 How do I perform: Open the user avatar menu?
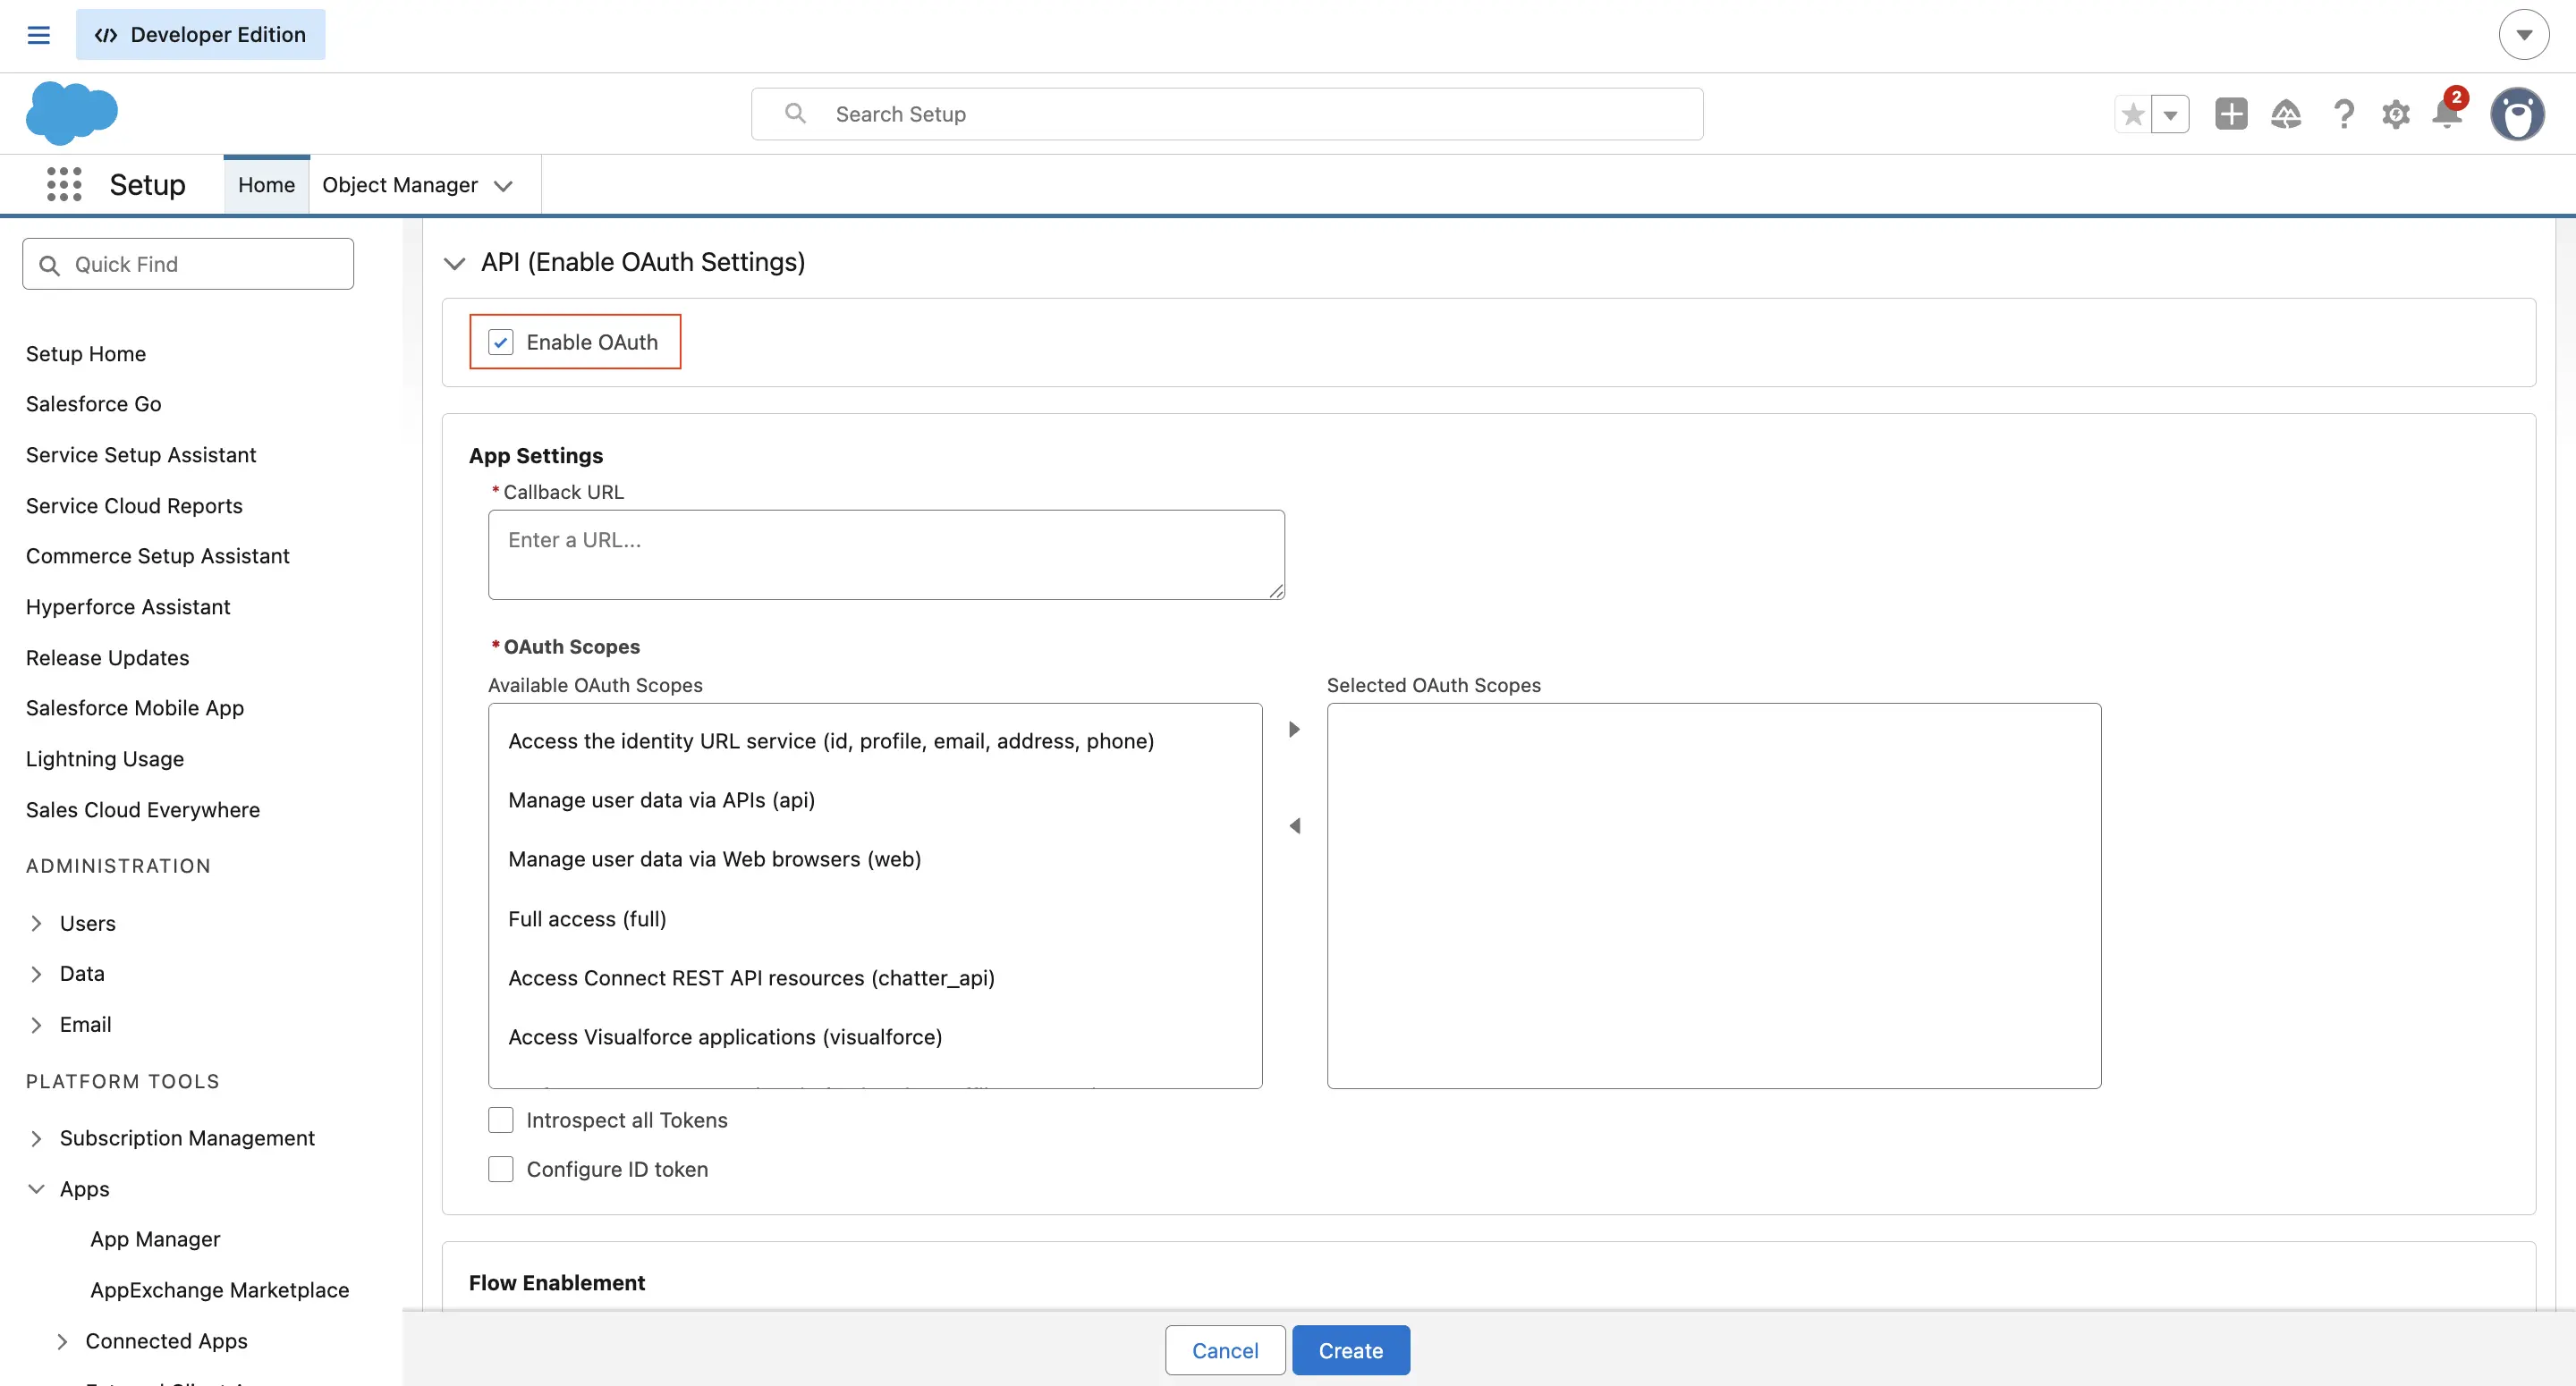coord(2518,113)
